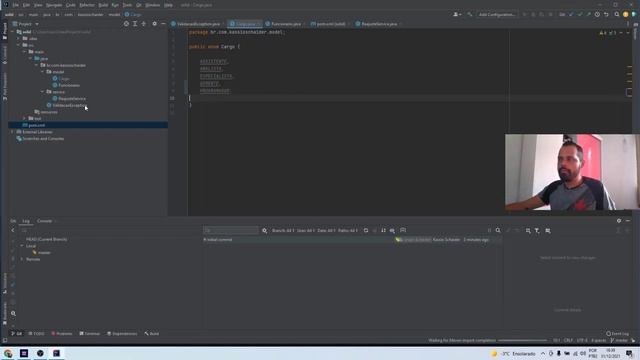
Task: Open the Log tab in Git panel
Action: tap(26, 221)
